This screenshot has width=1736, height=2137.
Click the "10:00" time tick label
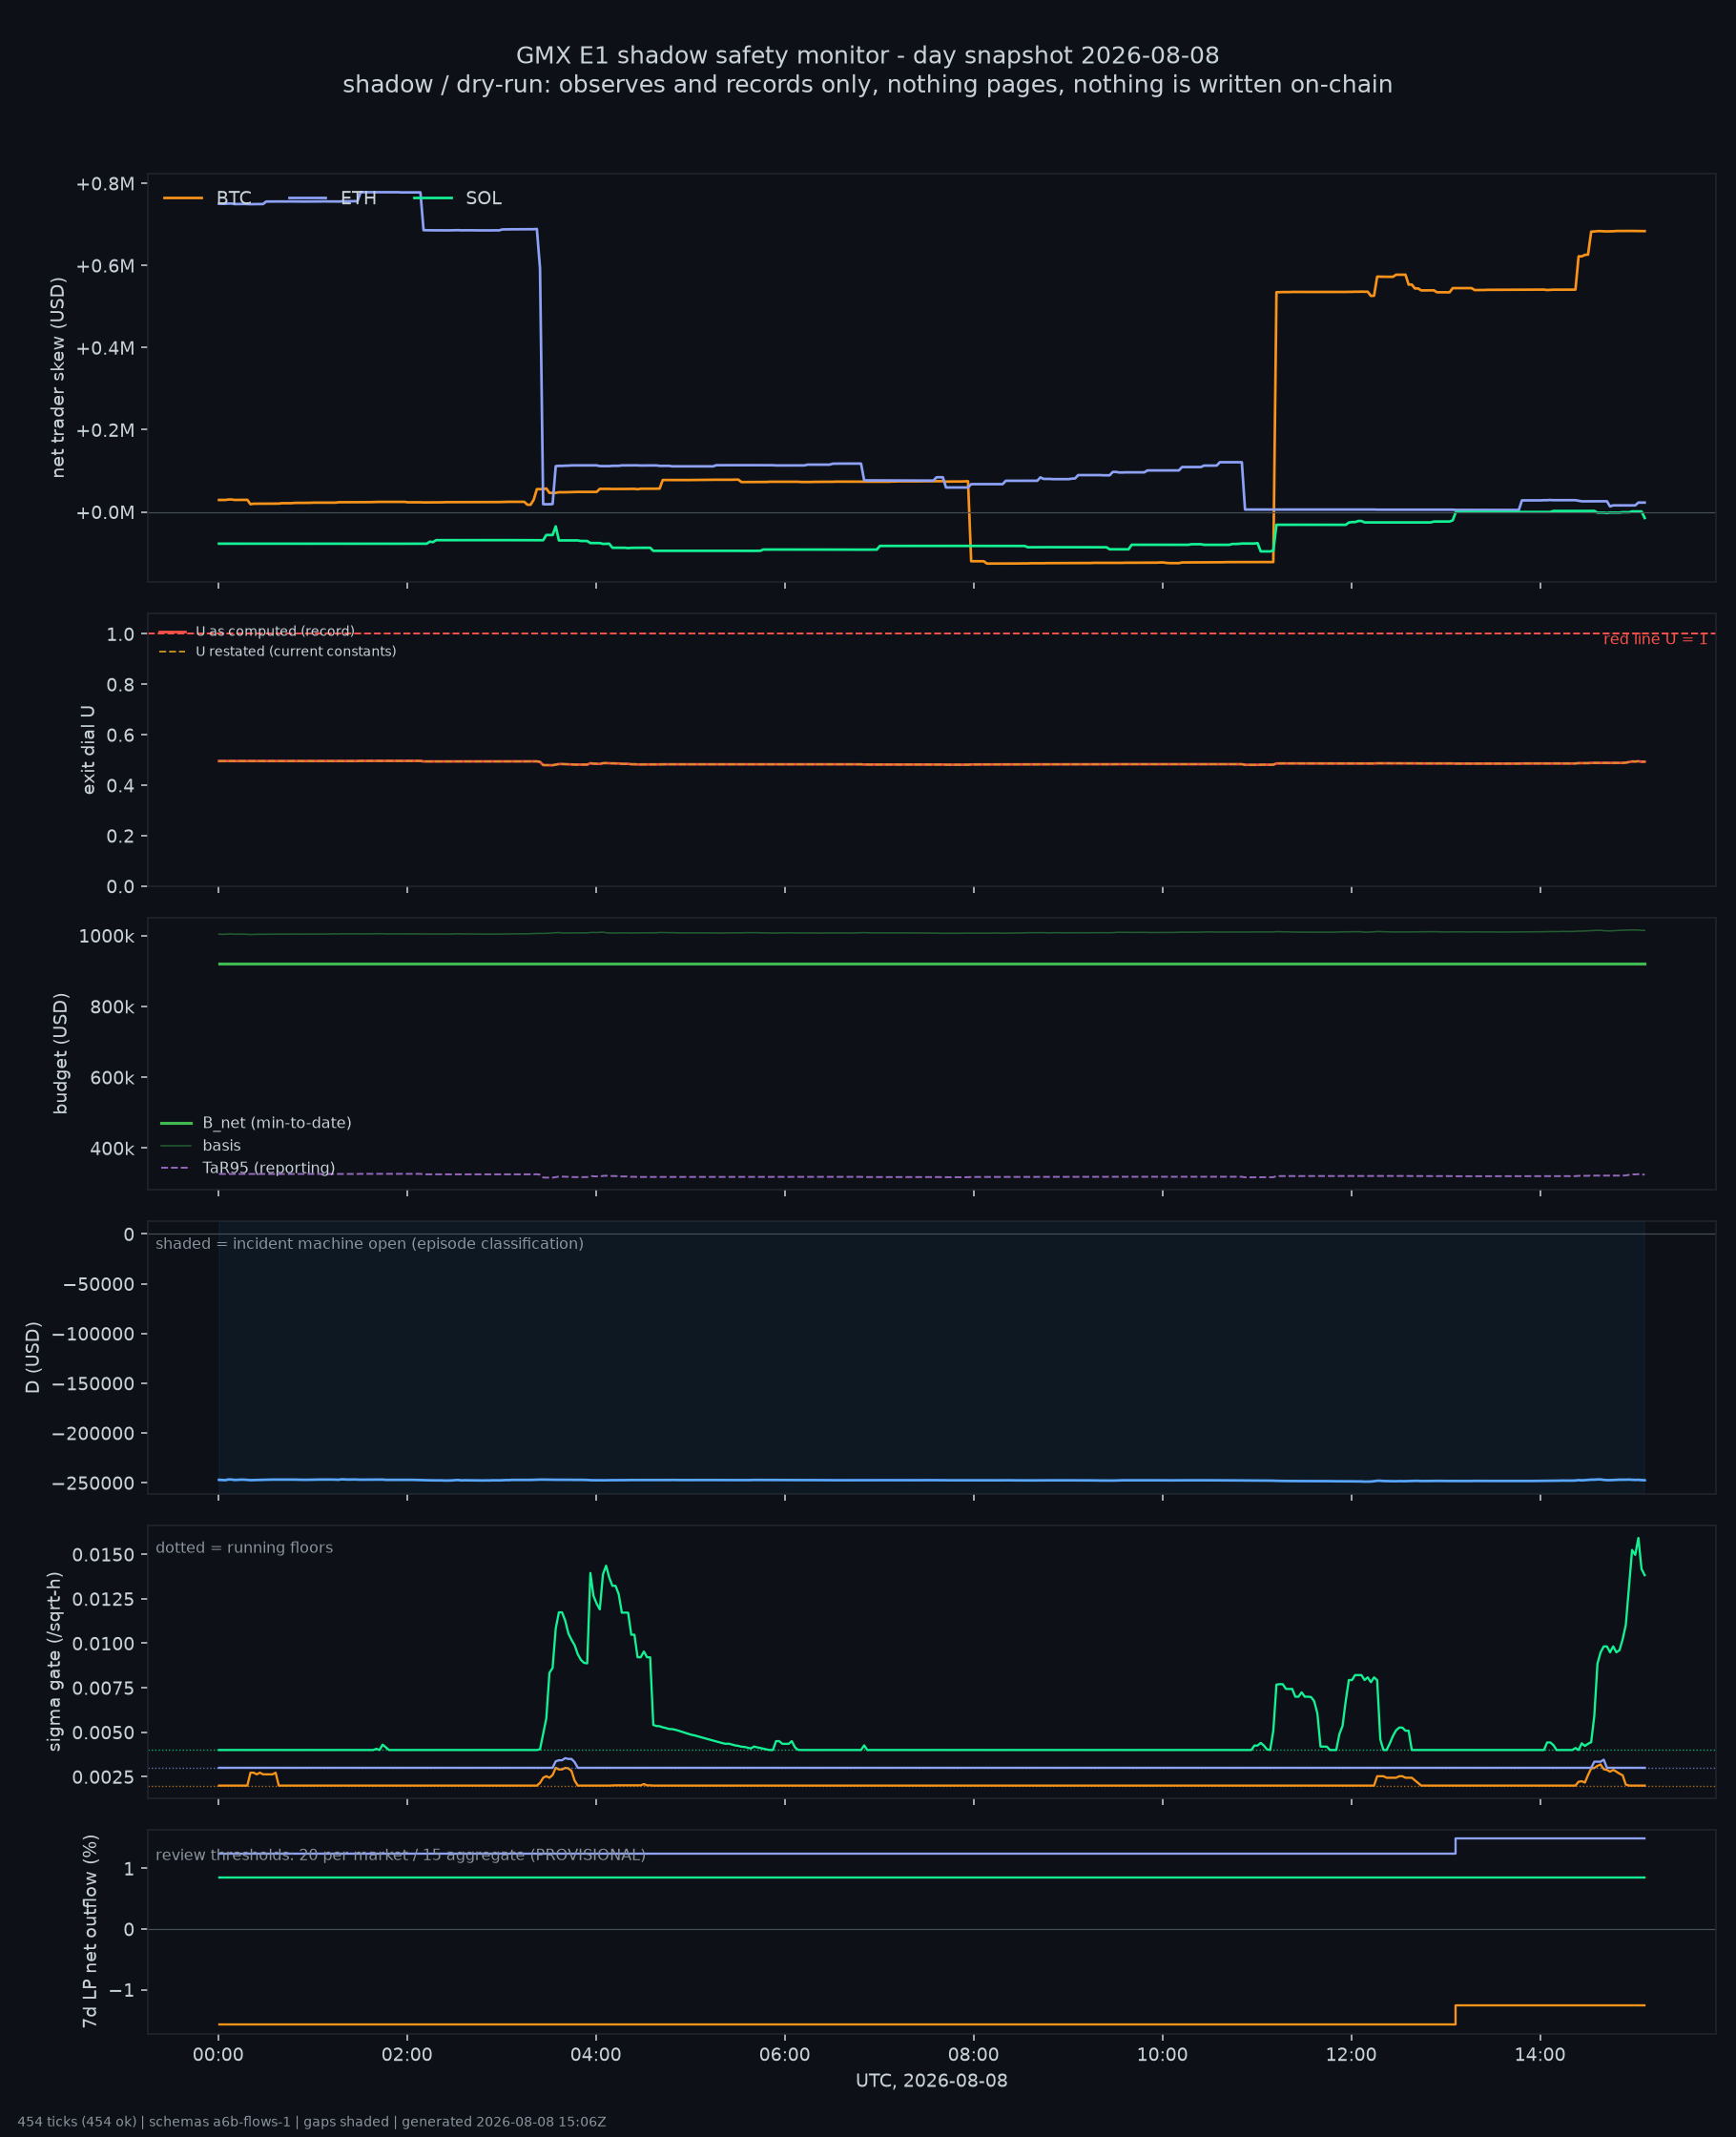pyautogui.click(x=1163, y=2055)
